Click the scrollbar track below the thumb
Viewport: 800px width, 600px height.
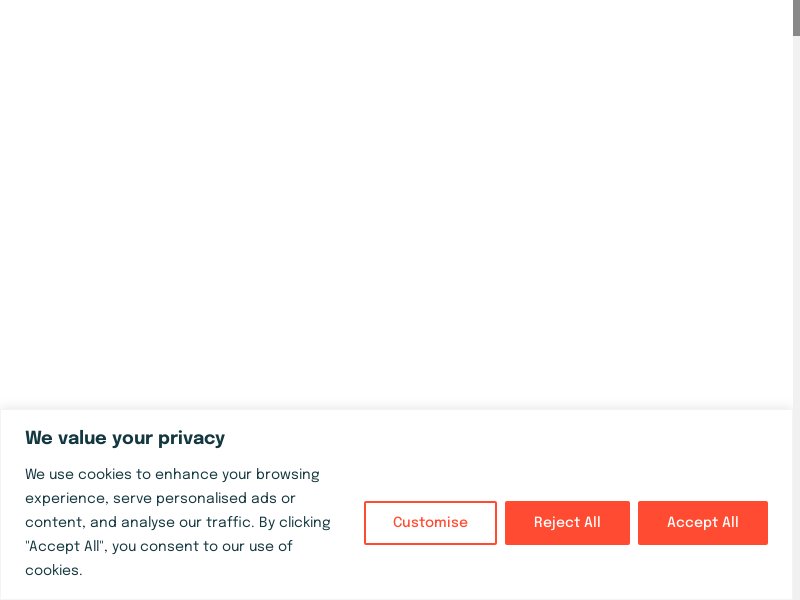[796, 300]
